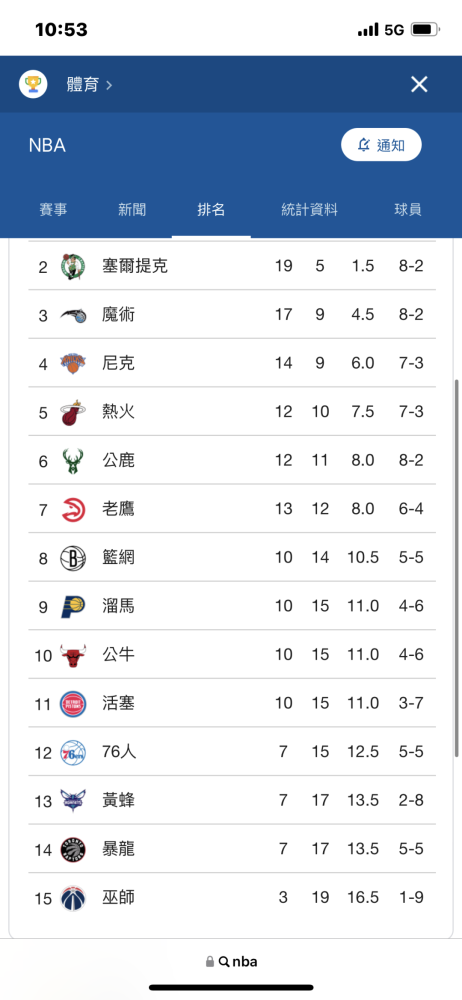
Task: Close the sports panel with X
Action: (x=419, y=84)
